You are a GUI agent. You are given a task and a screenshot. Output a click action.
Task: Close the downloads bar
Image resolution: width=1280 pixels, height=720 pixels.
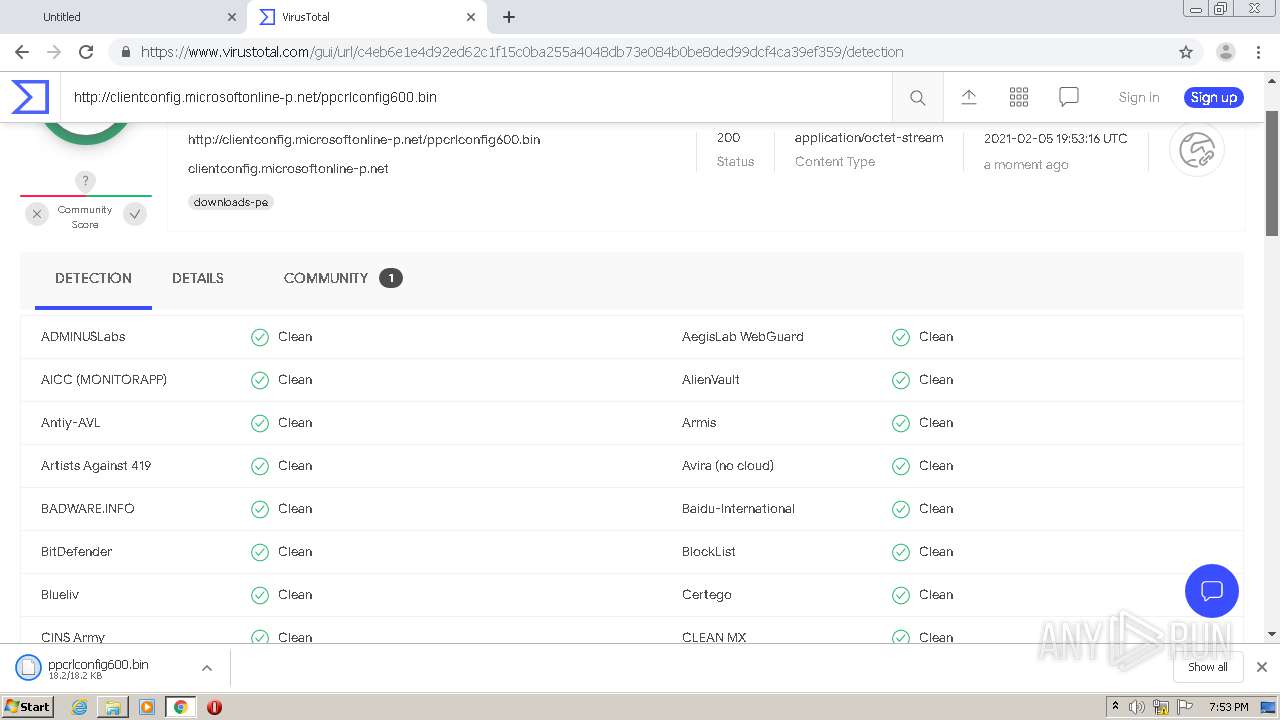(x=1261, y=667)
